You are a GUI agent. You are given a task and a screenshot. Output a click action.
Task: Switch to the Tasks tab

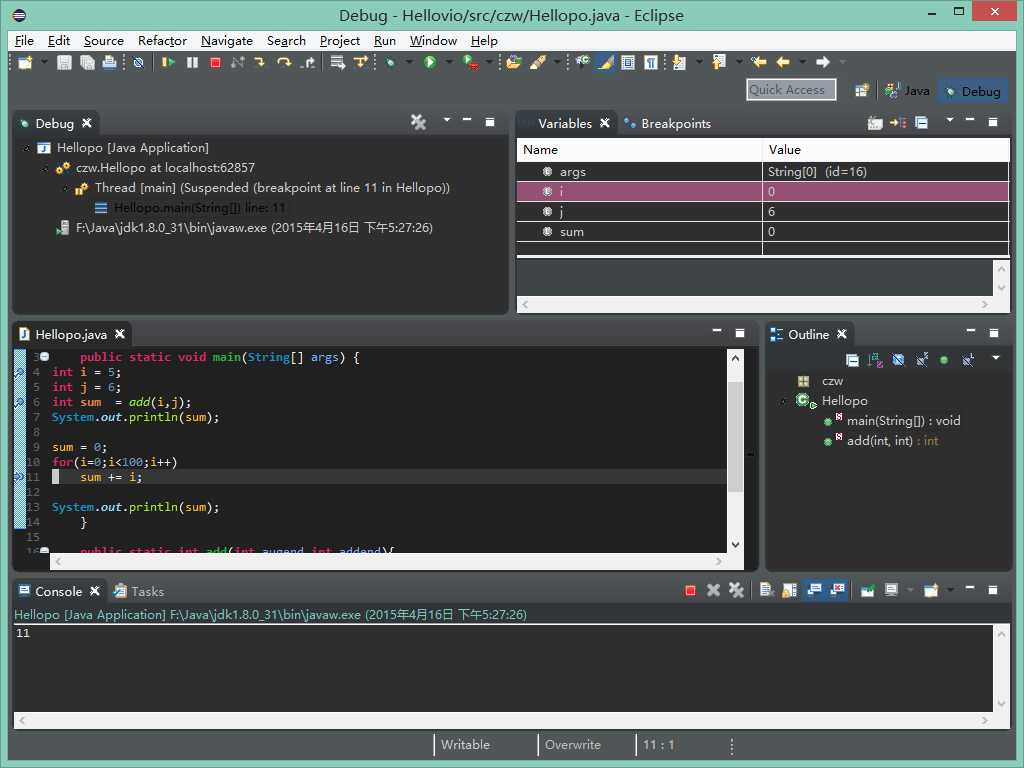click(x=138, y=592)
